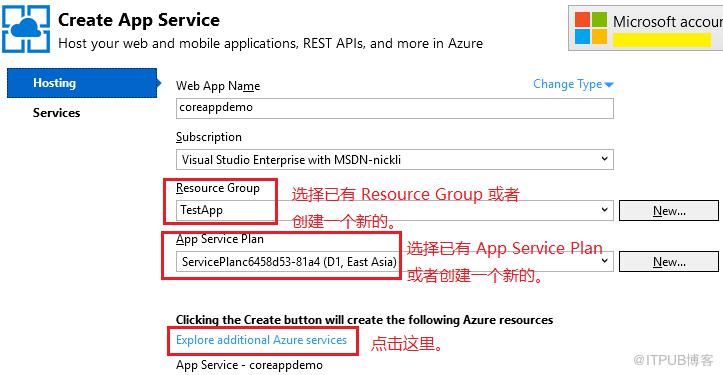
Task: Click the ServicePlanc6458d53-81a4 plan value
Action: [289, 262]
